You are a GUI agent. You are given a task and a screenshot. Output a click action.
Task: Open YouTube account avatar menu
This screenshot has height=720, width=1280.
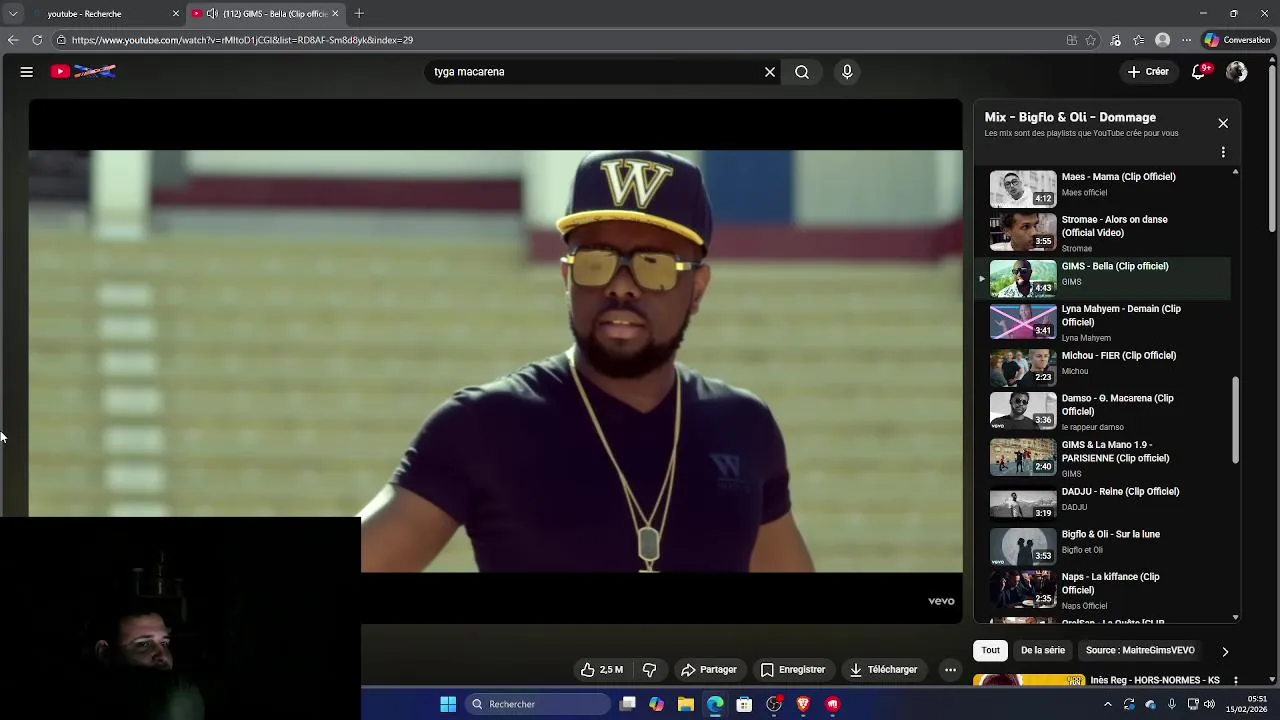pos(1237,72)
